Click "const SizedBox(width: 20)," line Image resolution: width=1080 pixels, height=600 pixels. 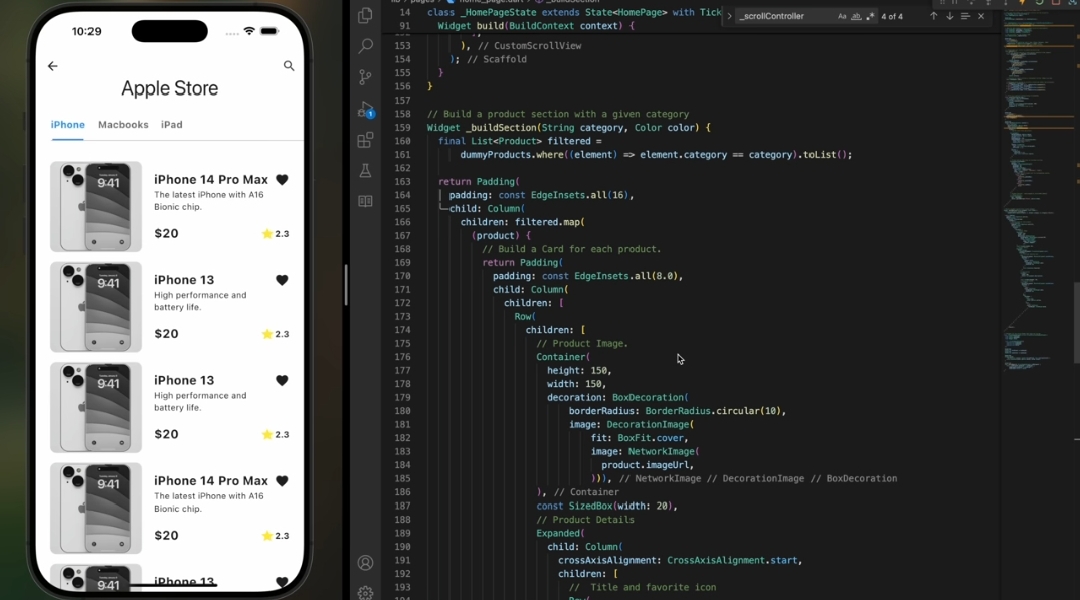point(607,506)
